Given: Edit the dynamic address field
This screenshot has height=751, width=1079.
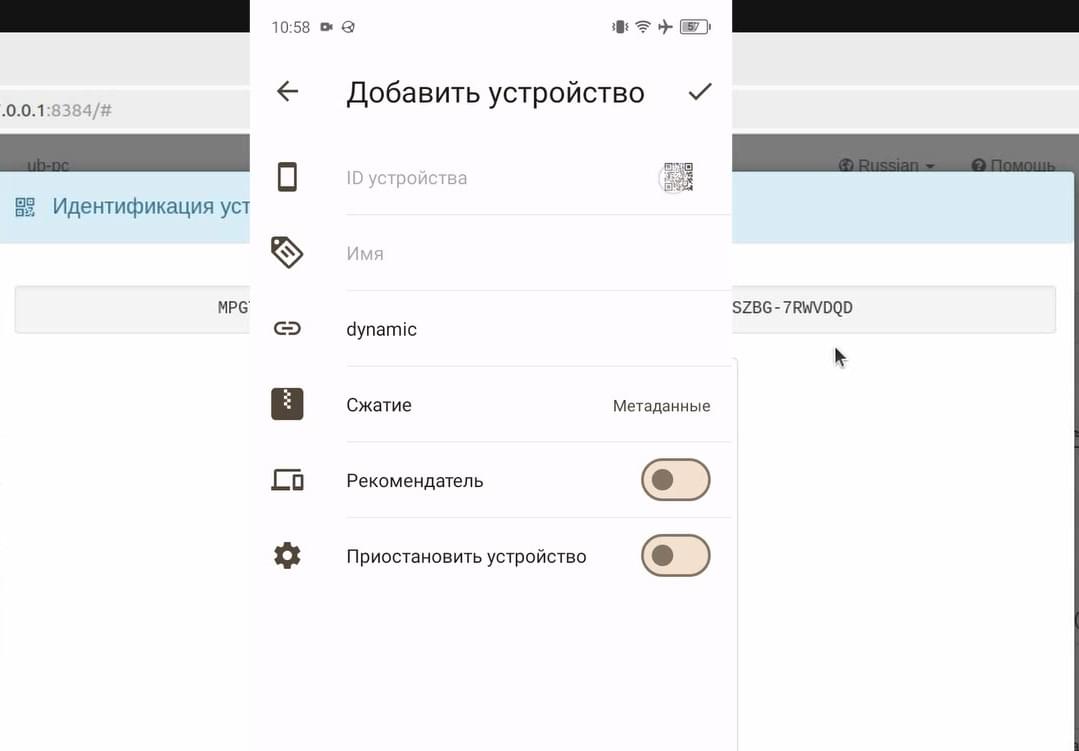Looking at the screenshot, I should pyautogui.click(x=537, y=329).
